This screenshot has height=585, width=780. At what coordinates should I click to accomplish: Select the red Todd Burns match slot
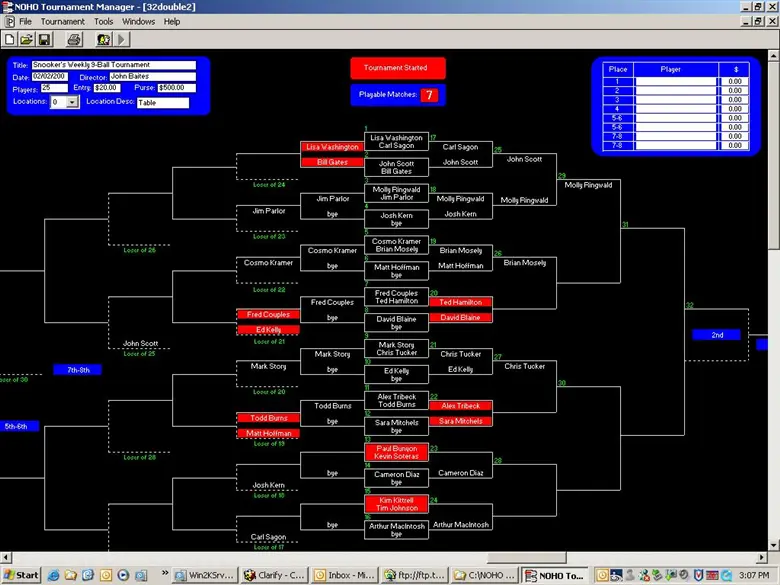[268, 418]
